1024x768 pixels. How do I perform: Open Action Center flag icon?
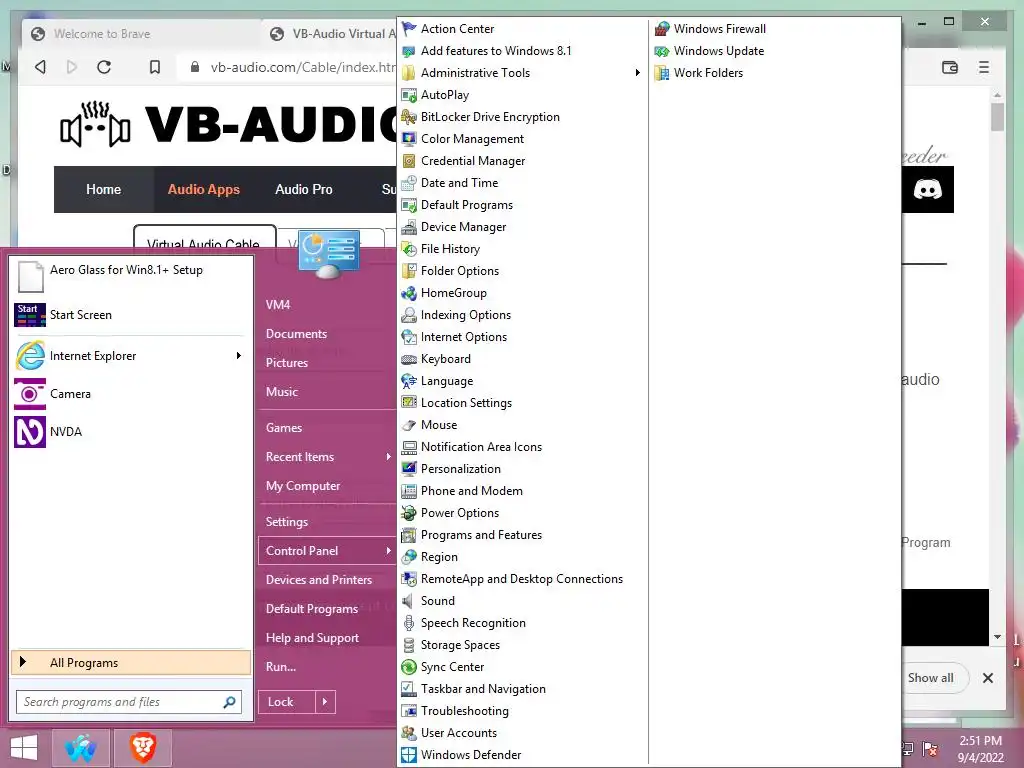(x=409, y=29)
